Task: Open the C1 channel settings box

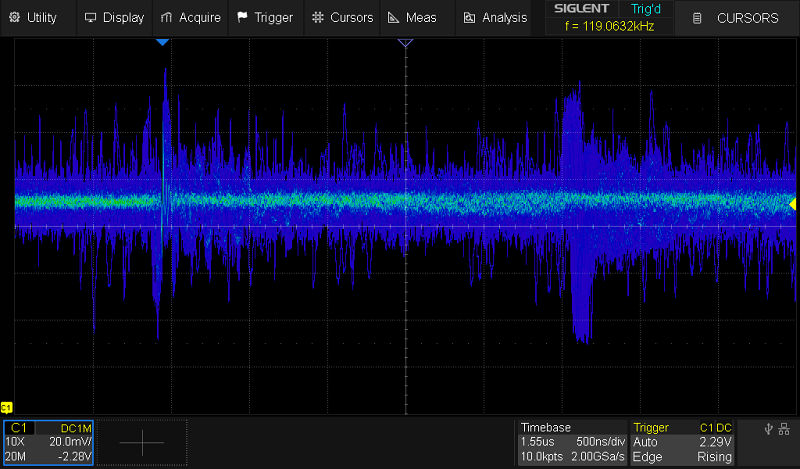Action: coord(48,441)
